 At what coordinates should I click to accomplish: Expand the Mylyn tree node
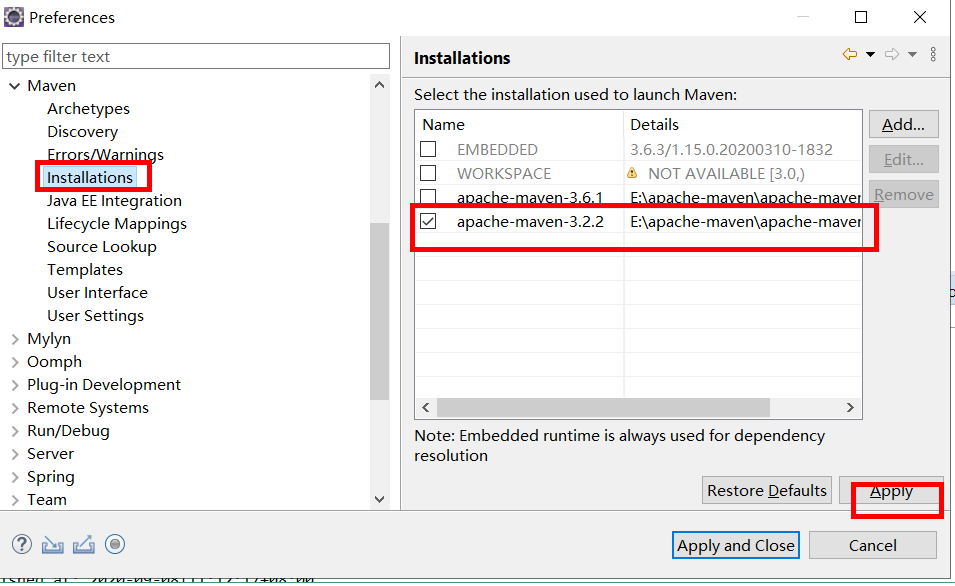pos(15,339)
